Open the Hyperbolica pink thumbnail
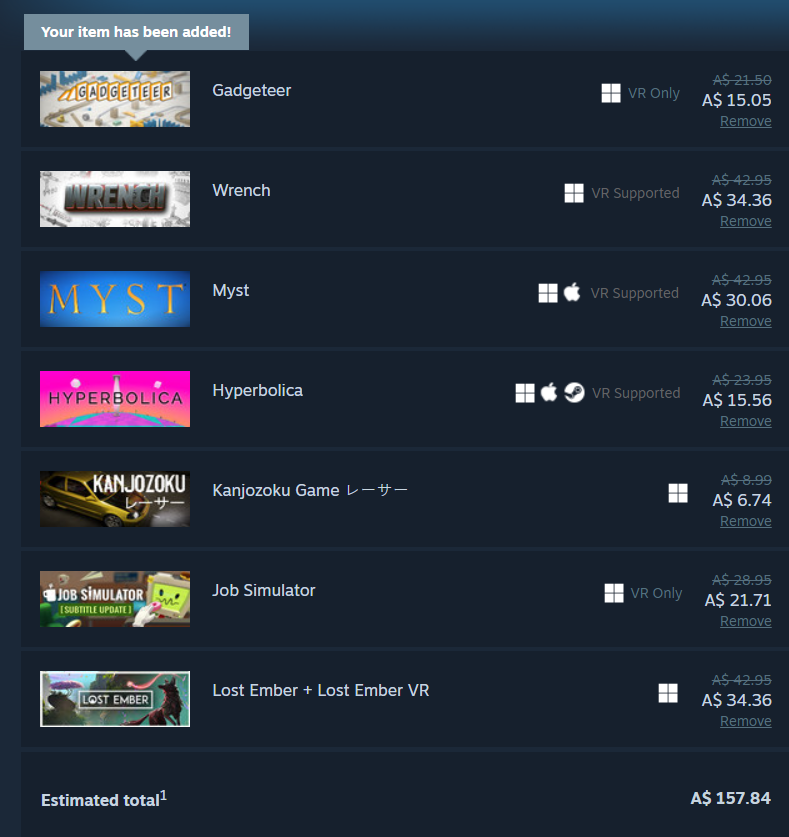The height and width of the screenshot is (837, 789). coord(115,399)
